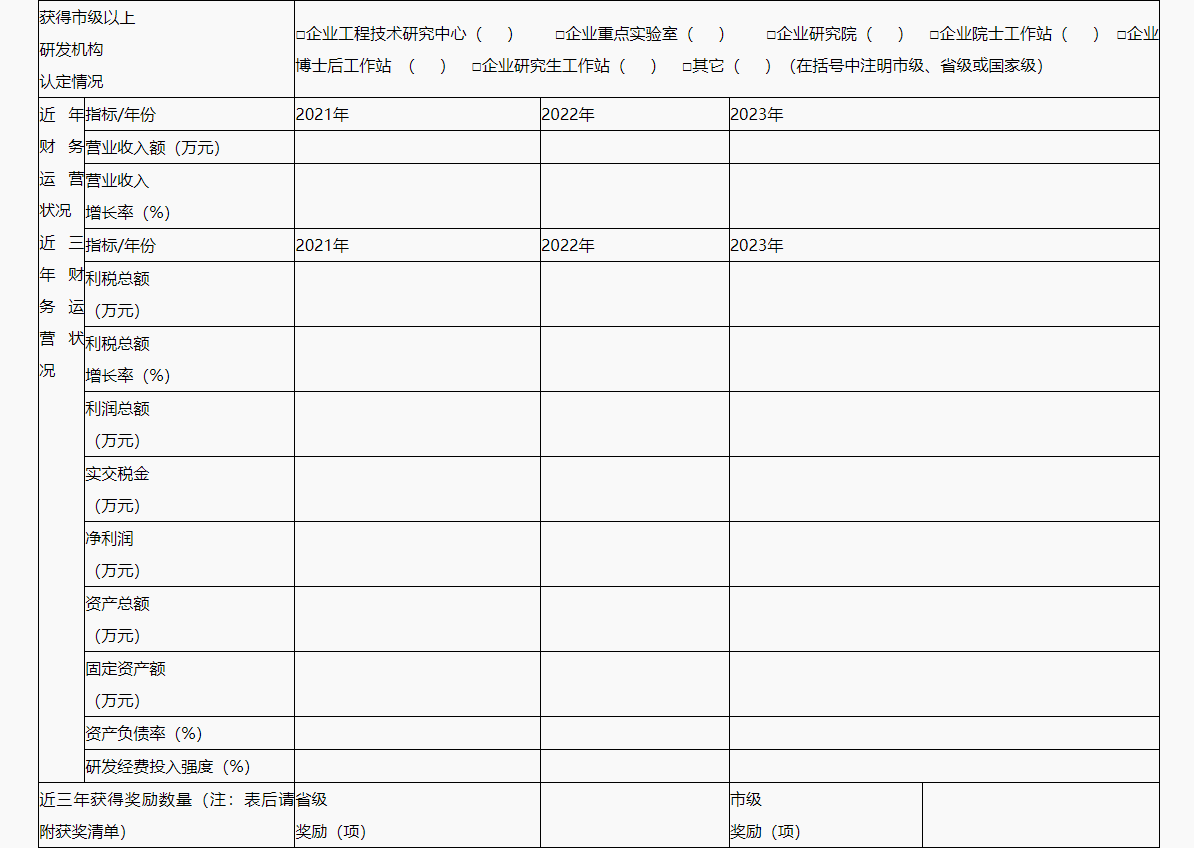Focus the 2021年 cell for 利润总额
The height and width of the screenshot is (848, 1194).
417,424
